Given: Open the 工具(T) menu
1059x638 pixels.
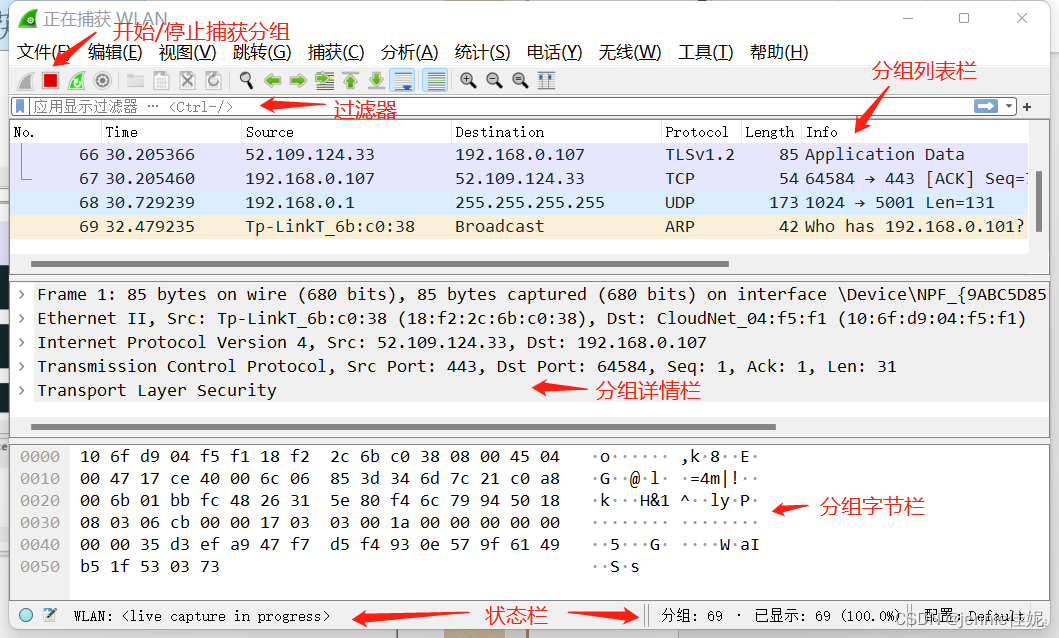Looking at the screenshot, I should [x=705, y=52].
